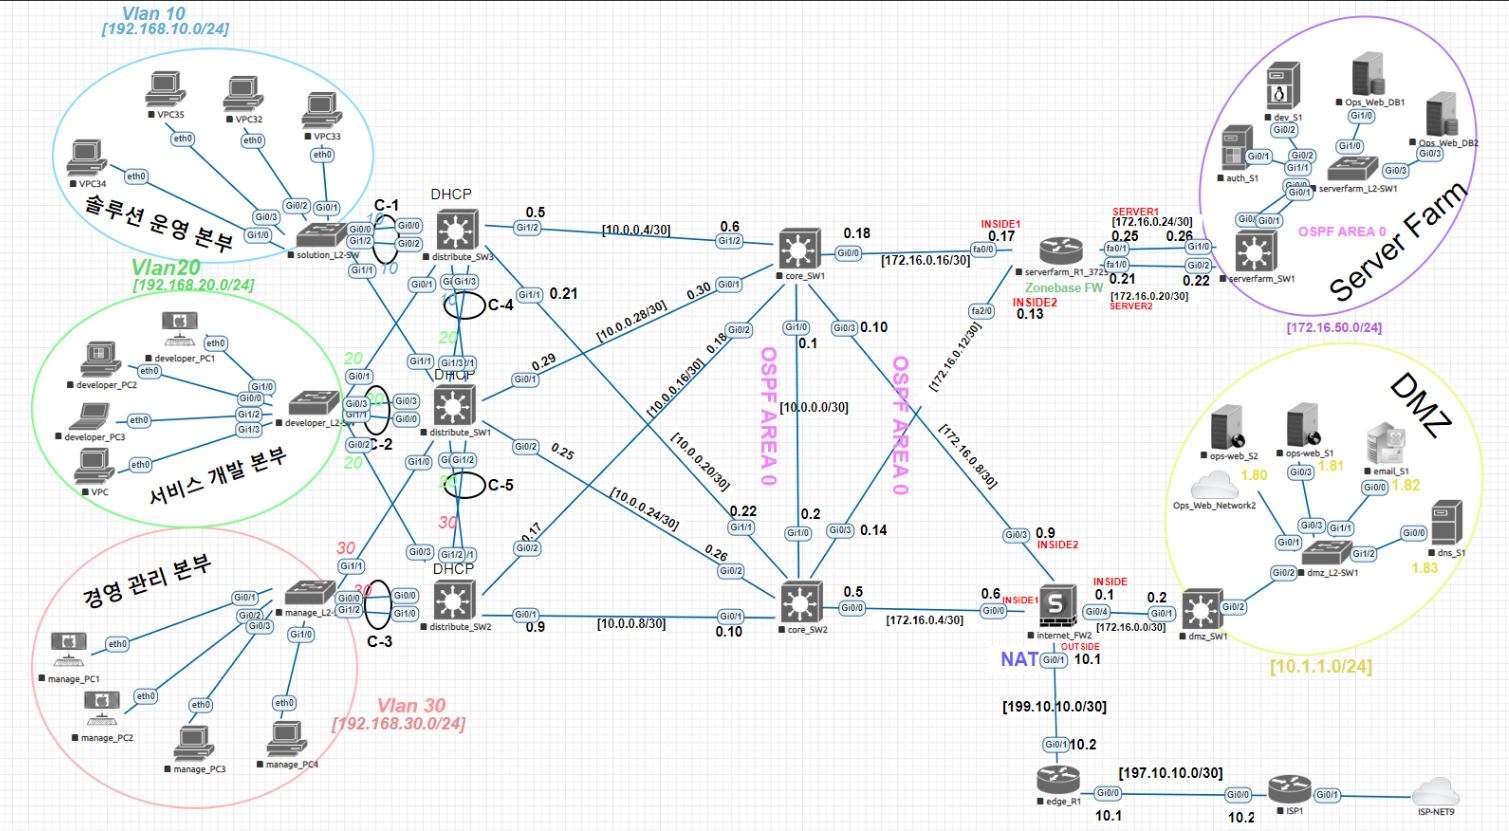The image size is (1509, 831).
Task: Select the C-5 port-channel label
Action: [500, 485]
